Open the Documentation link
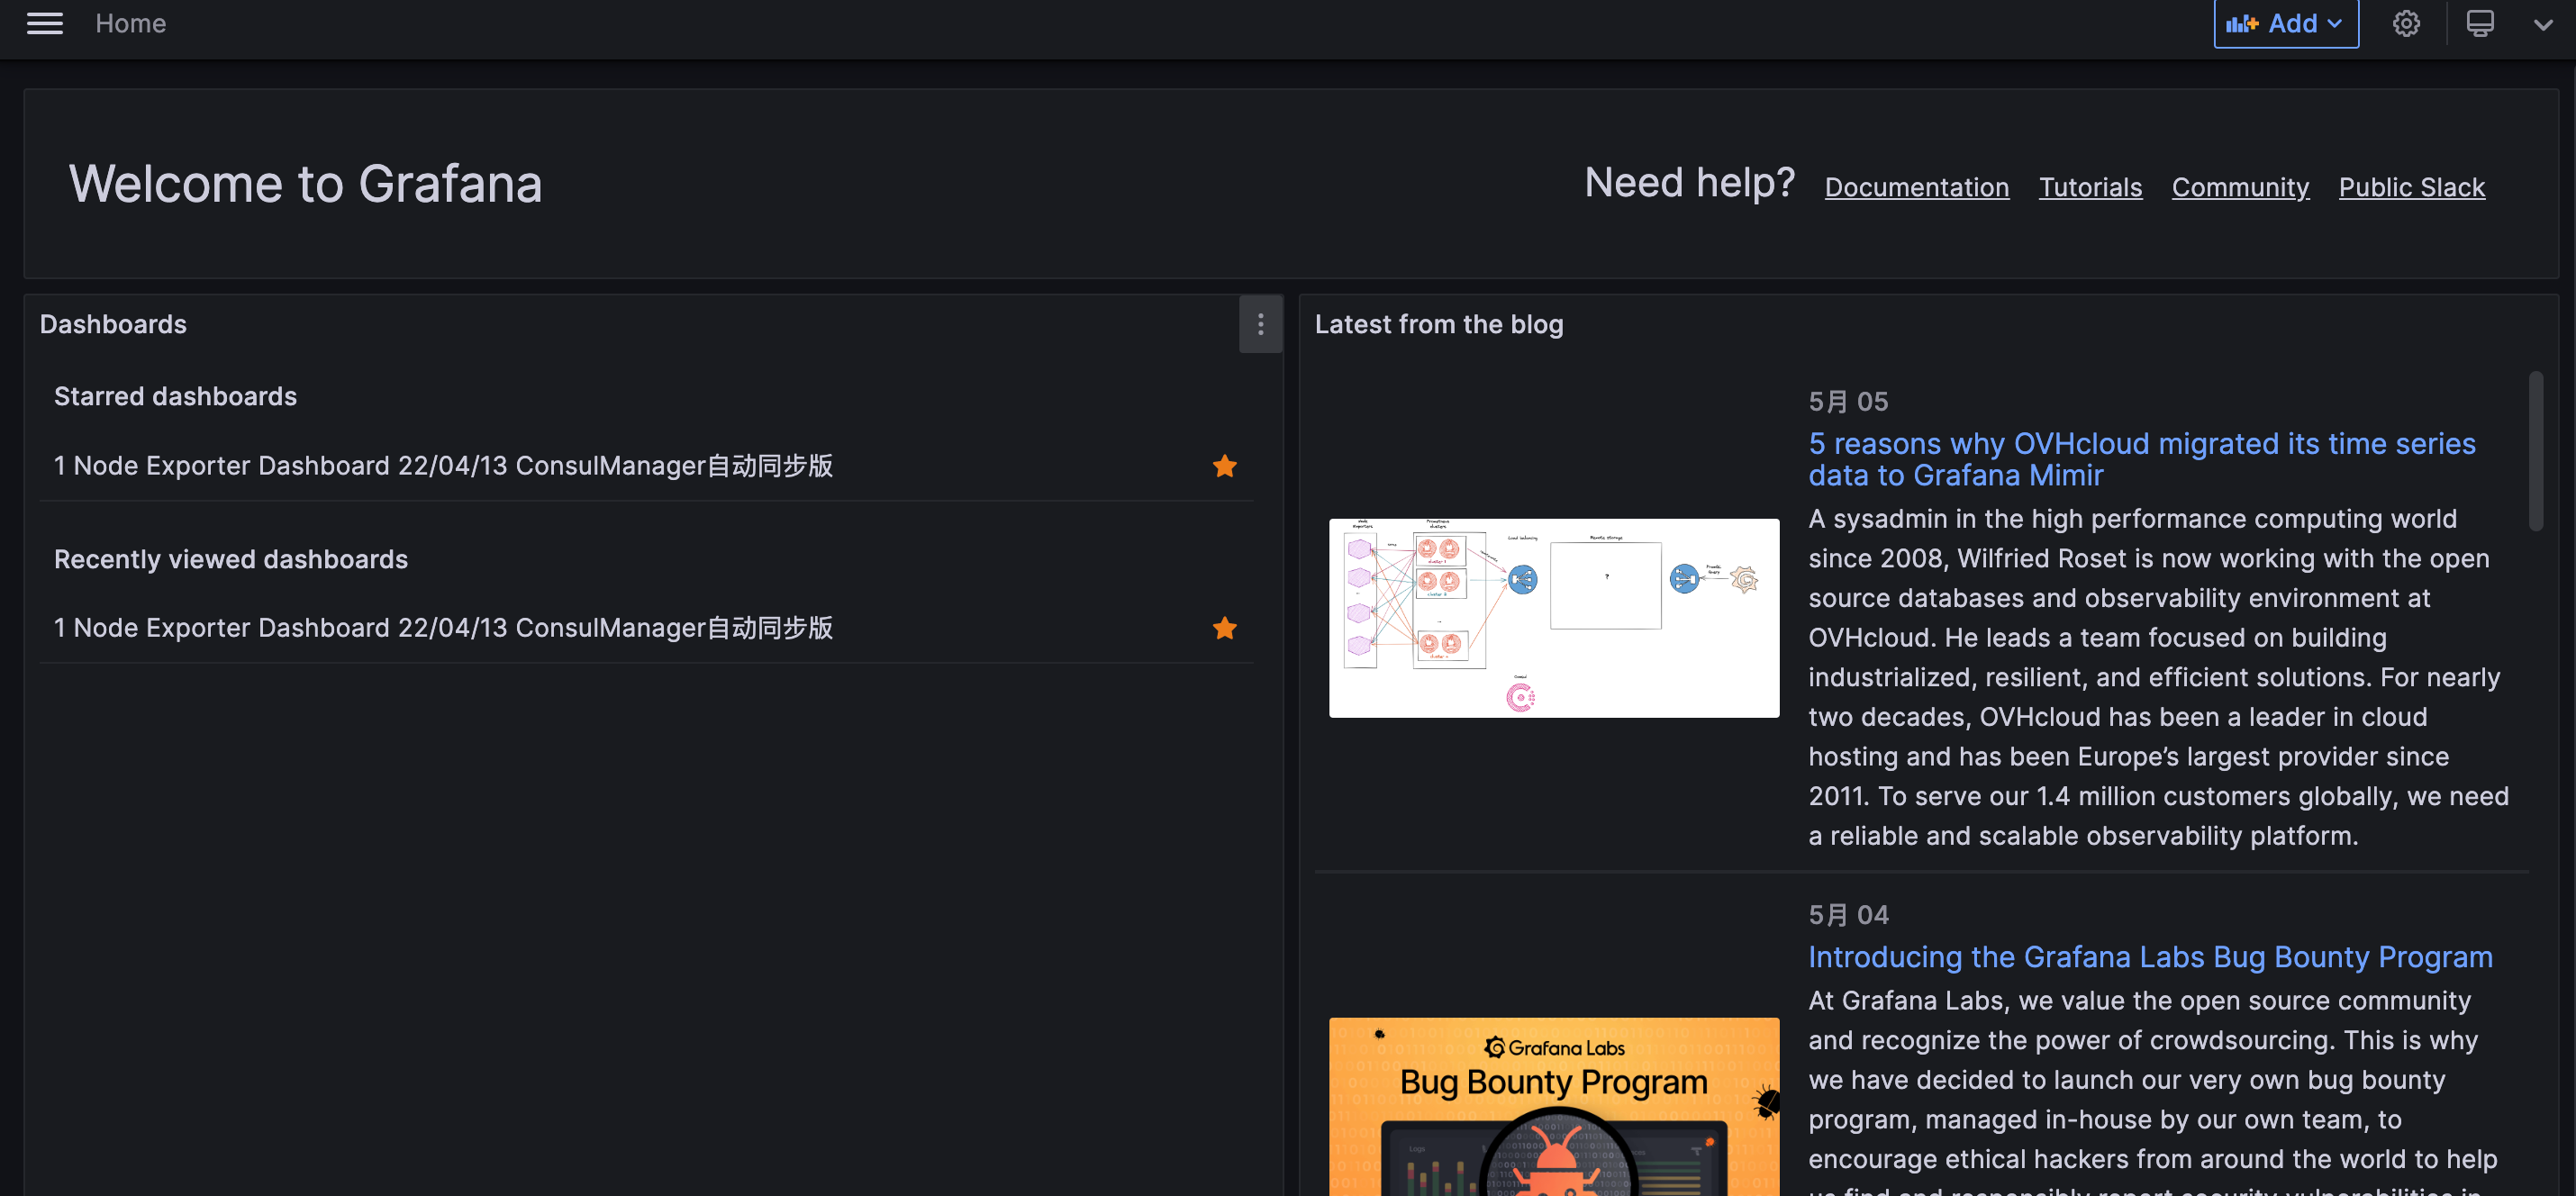The height and width of the screenshot is (1196, 2576). (1916, 187)
